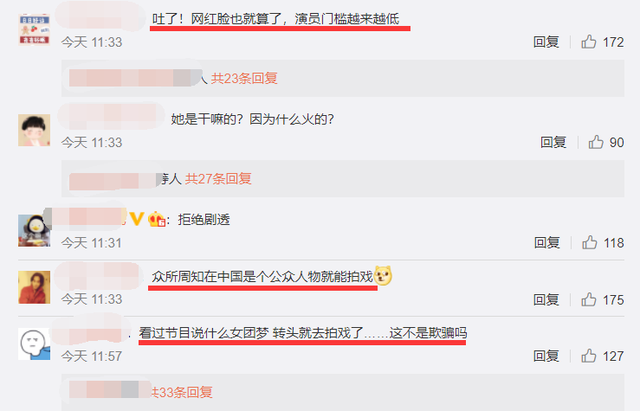
Task: Expand the 33条回复 replies thread
Action: coord(182,392)
